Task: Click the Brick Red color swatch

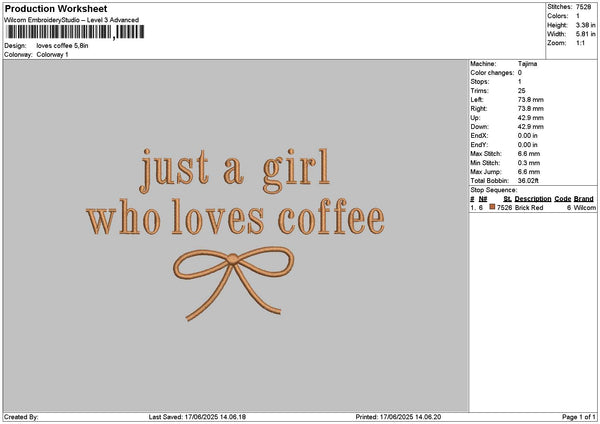Action: (x=492, y=207)
